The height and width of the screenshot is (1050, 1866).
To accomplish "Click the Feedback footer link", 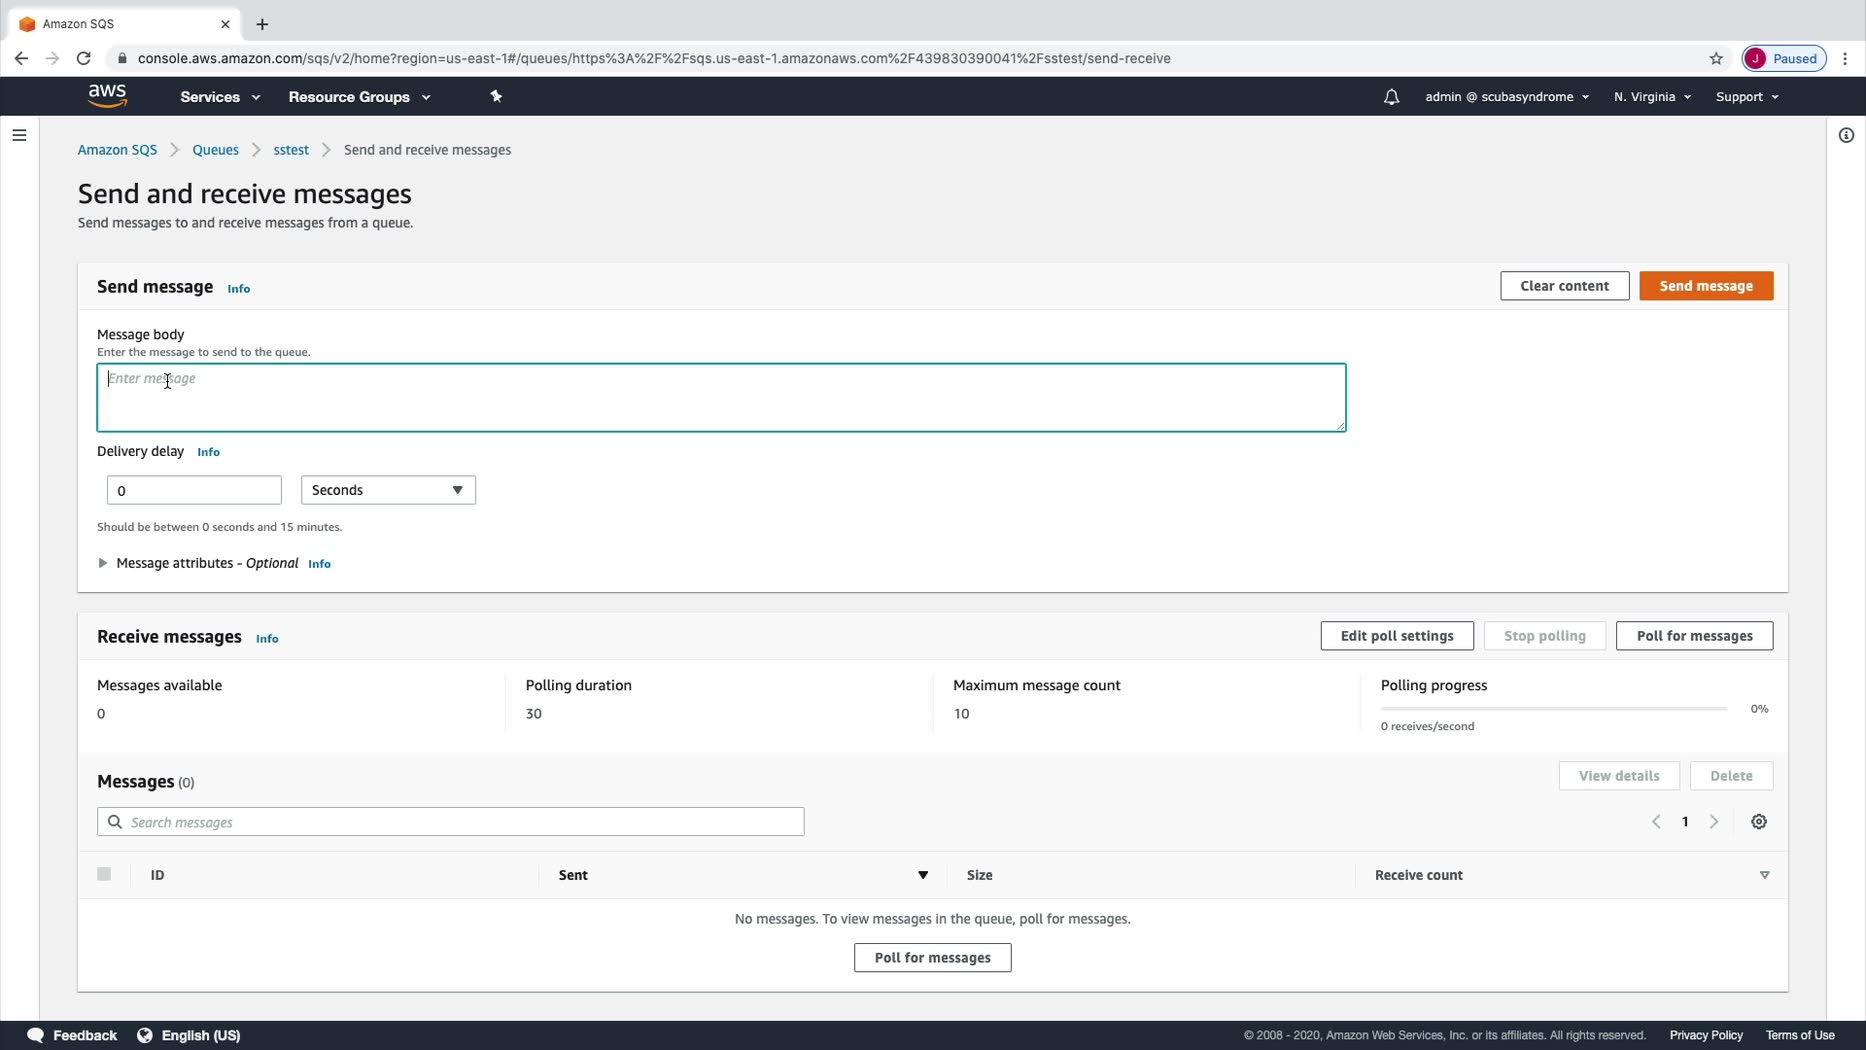I will 85,1035.
